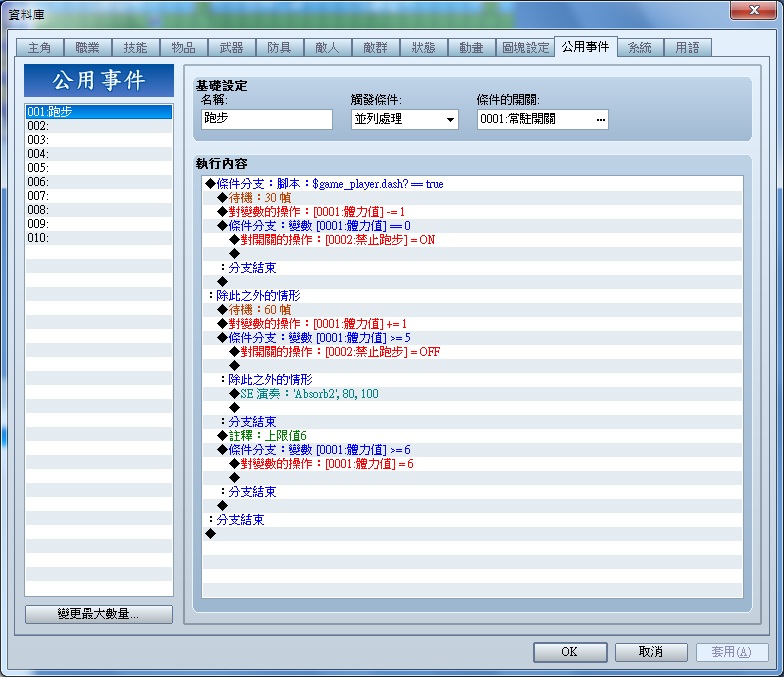Close the 資料庫 window
The image size is (784, 677).
[754, 10]
